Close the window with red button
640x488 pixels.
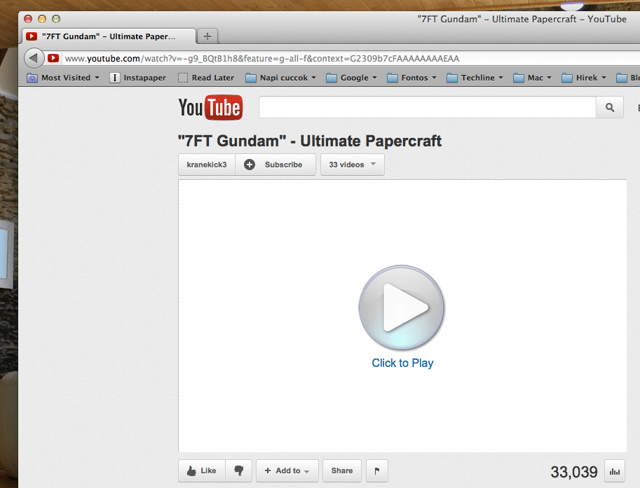click(28, 19)
